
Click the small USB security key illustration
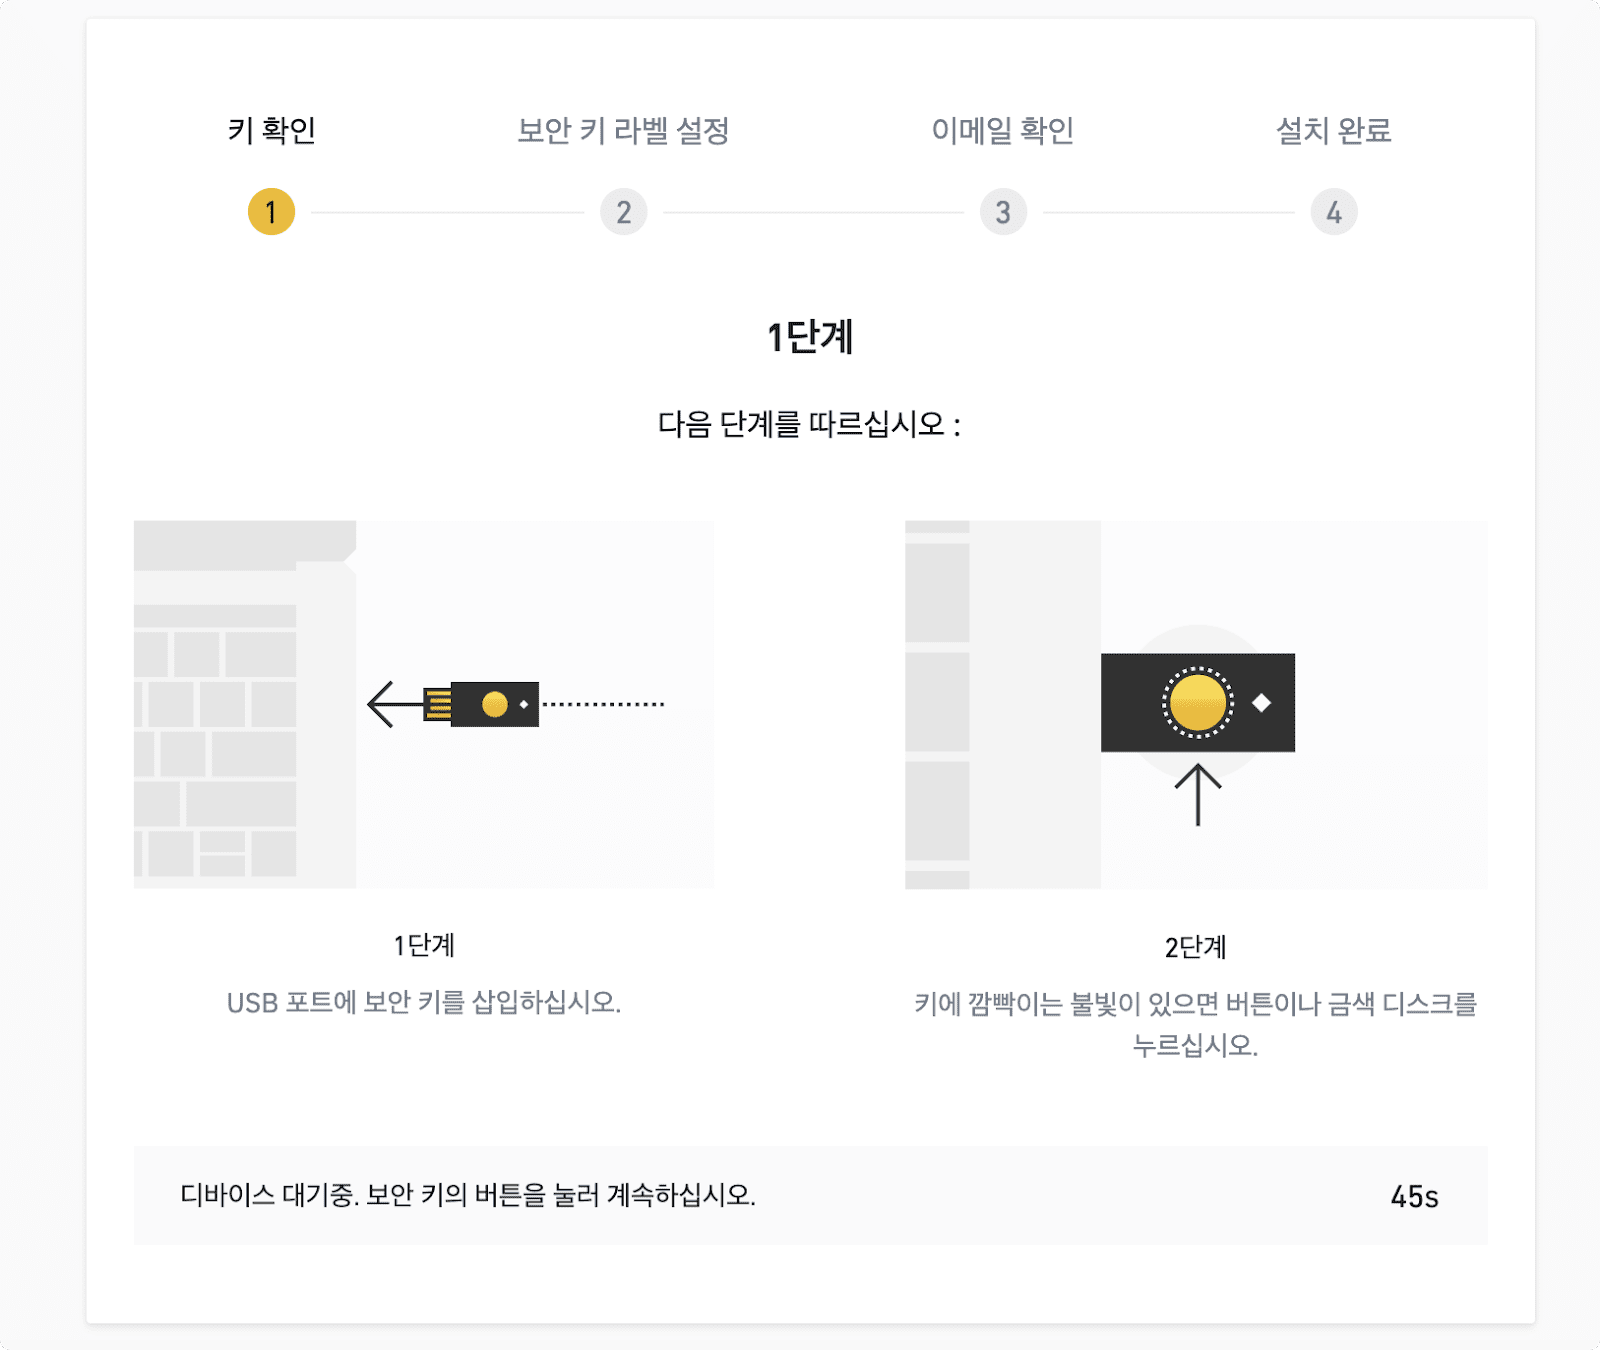[x=481, y=704]
